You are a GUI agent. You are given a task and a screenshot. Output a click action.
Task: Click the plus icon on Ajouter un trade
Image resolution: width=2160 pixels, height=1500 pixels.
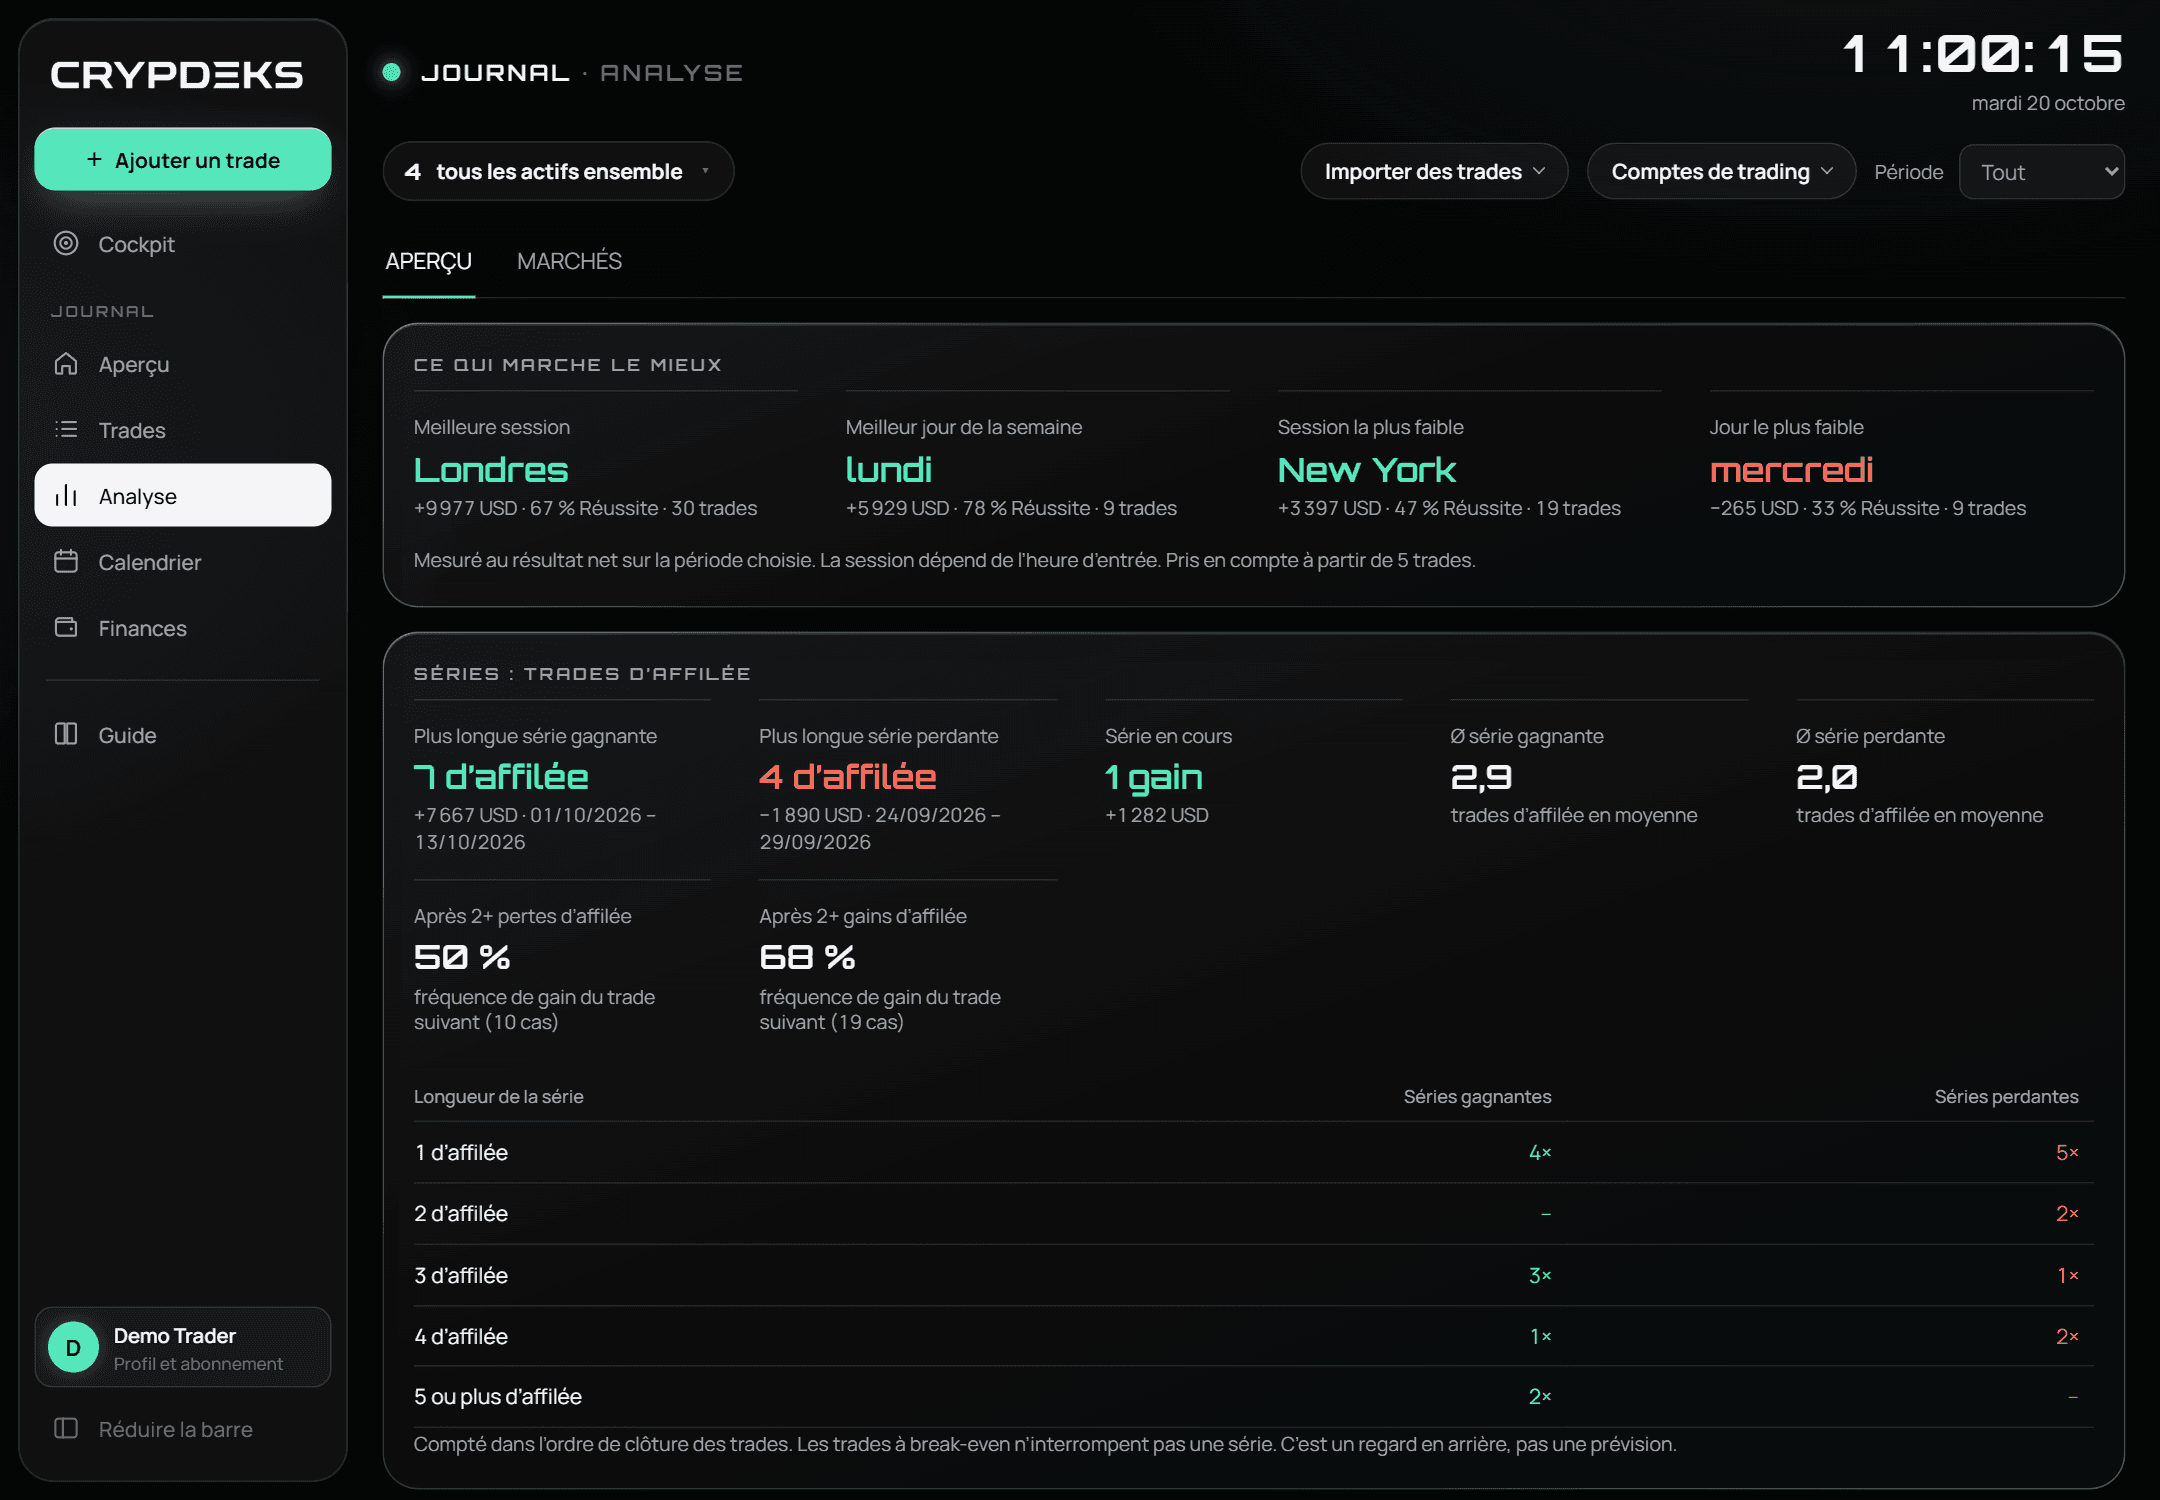tap(94, 159)
